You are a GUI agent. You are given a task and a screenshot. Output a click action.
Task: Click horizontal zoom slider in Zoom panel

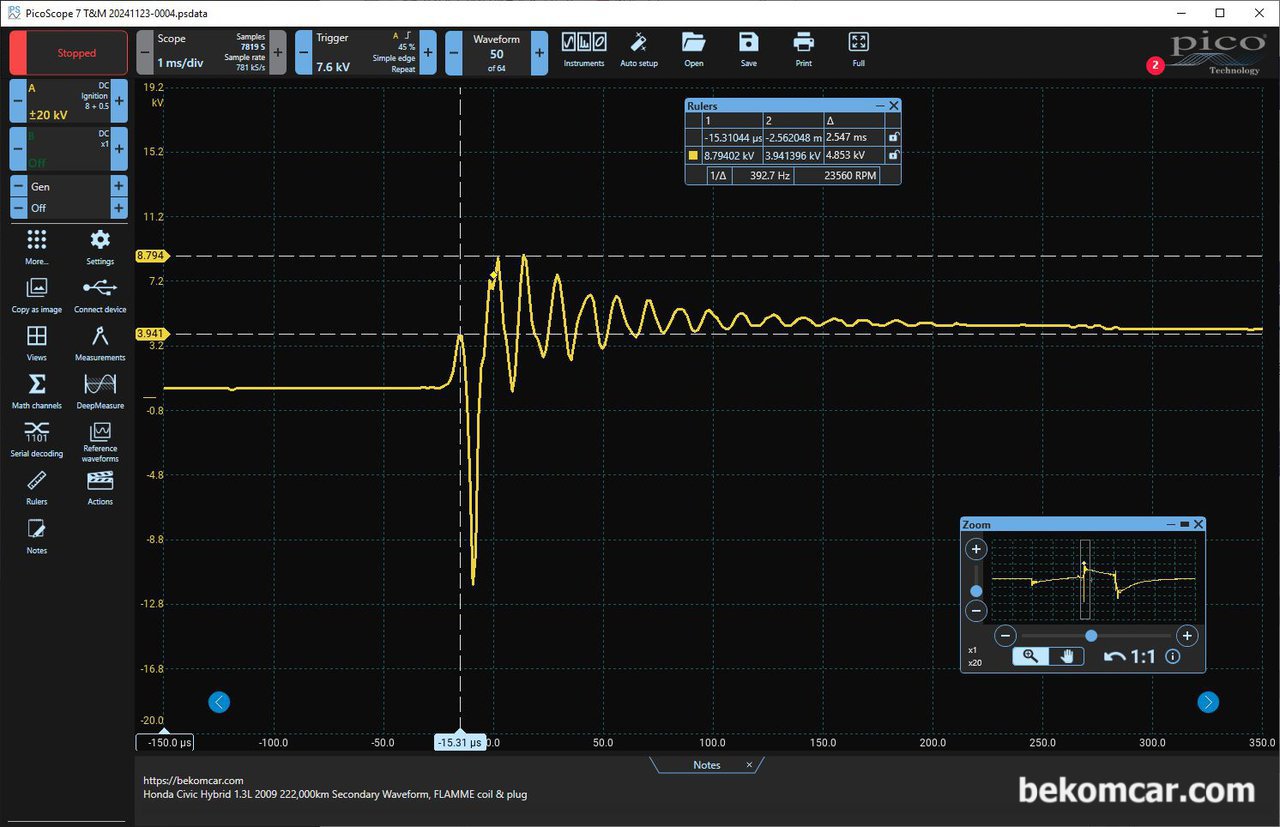1091,636
